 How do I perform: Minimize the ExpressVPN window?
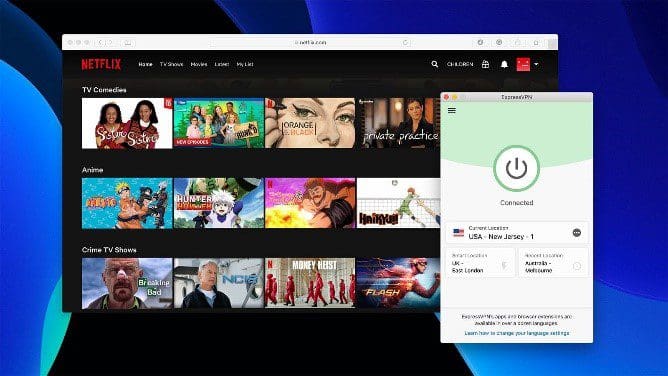coord(455,97)
